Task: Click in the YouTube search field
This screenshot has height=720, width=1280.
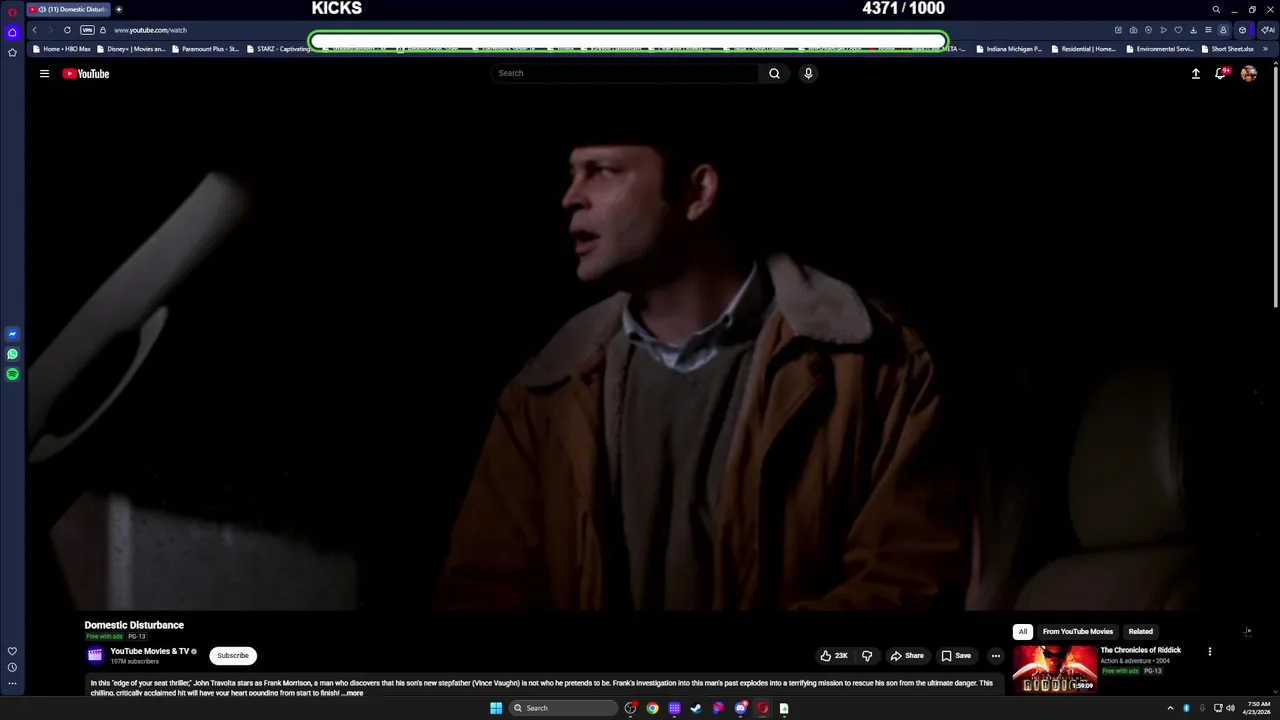Action: click(625, 73)
